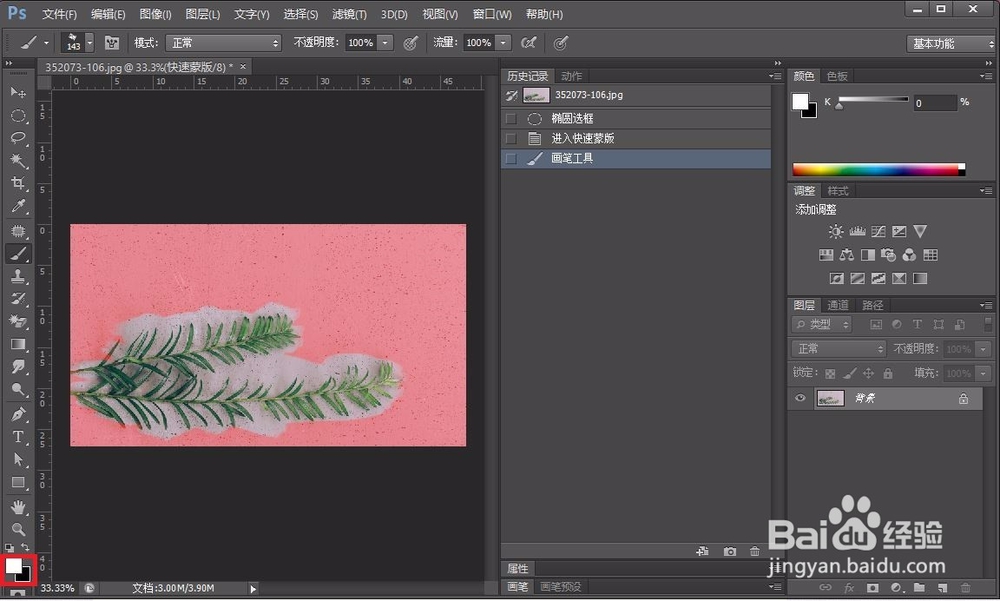Image resolution: width=1000 pixels, height=601 pixels.
Task: Switch to the 动作 tab
Action: [571, 76]
